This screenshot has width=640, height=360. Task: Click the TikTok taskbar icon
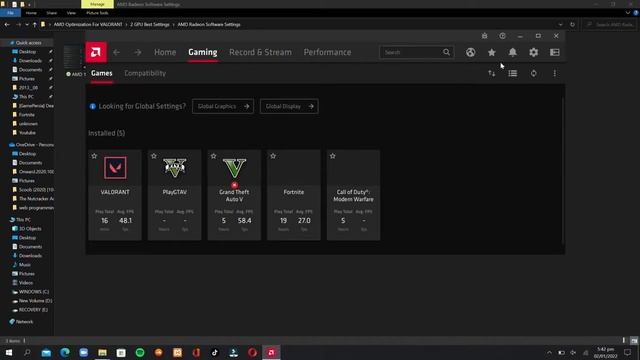[215, 353]
